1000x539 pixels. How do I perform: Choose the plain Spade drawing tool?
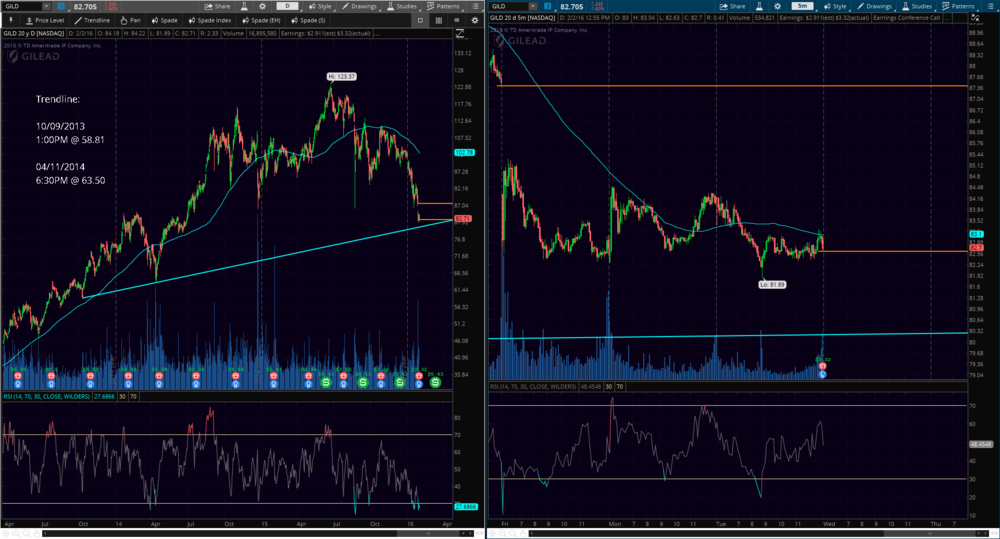(x=165, y=20)
